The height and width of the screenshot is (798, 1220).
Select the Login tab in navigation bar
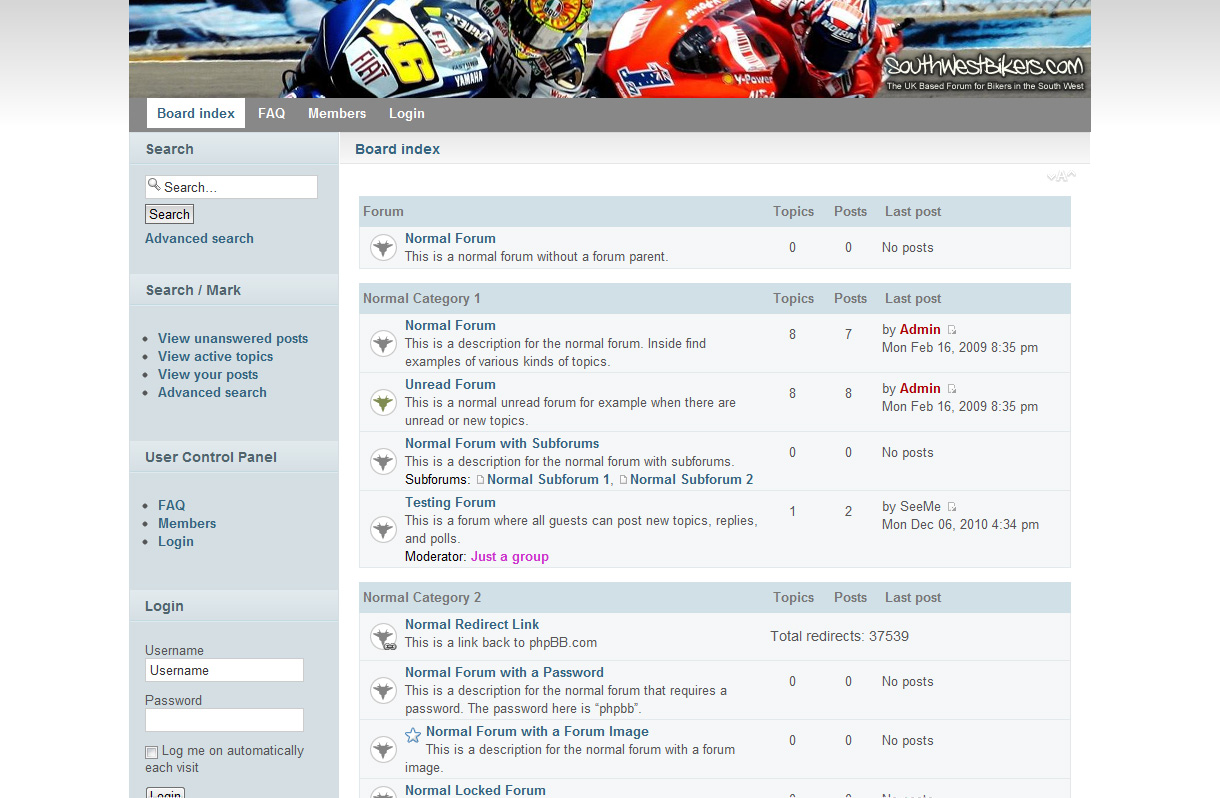click(x=406, y=113)
